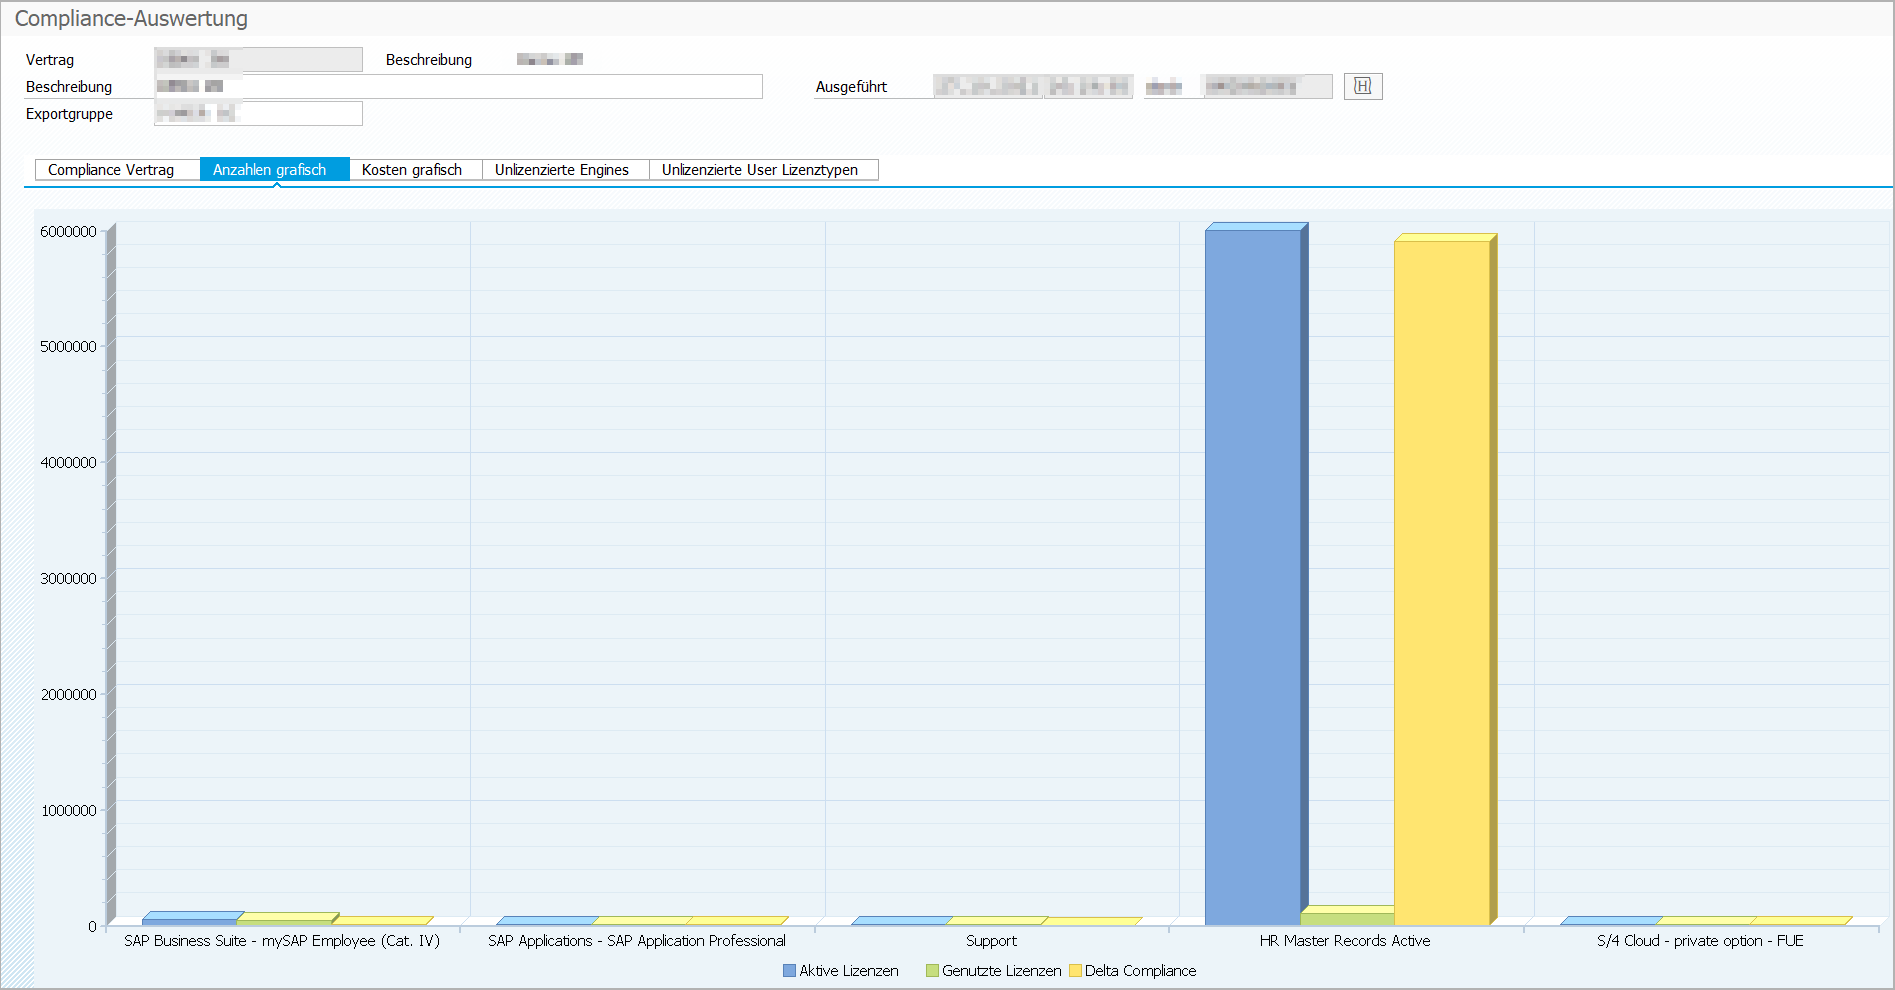Click the 3000000 y-axis value
1895x990 pixels.
69,579
